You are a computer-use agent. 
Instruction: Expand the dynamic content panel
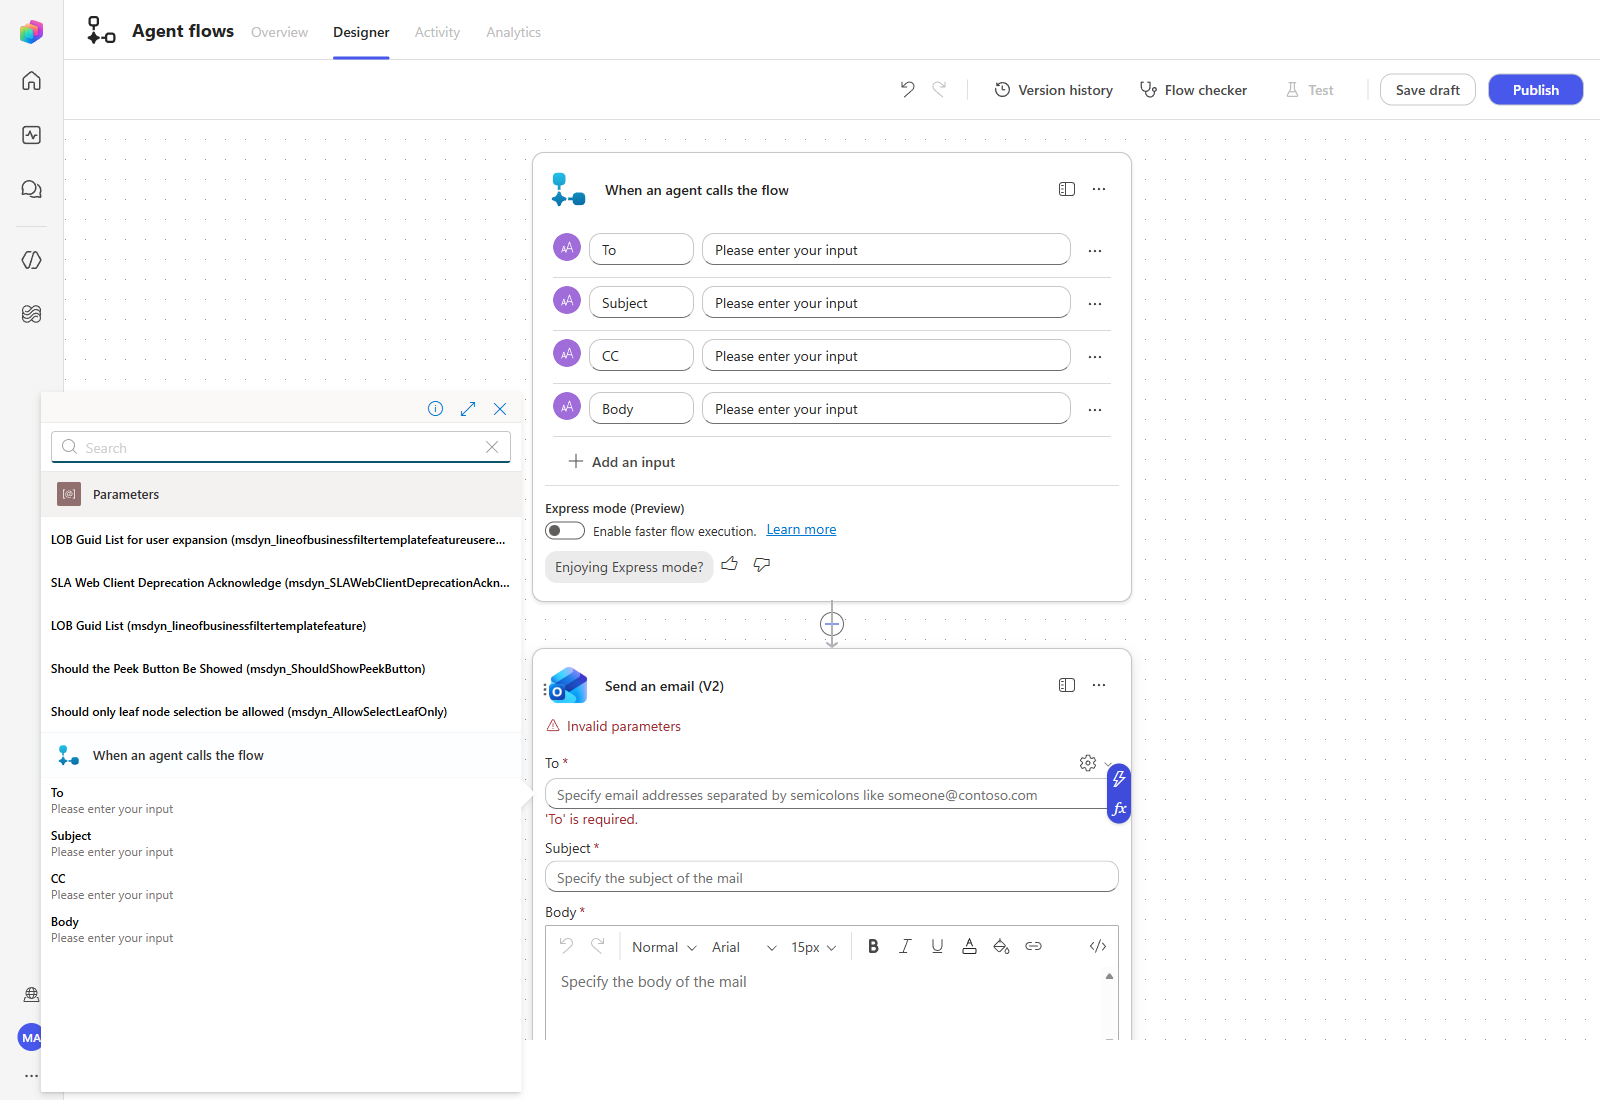click(x=468, y=408)
